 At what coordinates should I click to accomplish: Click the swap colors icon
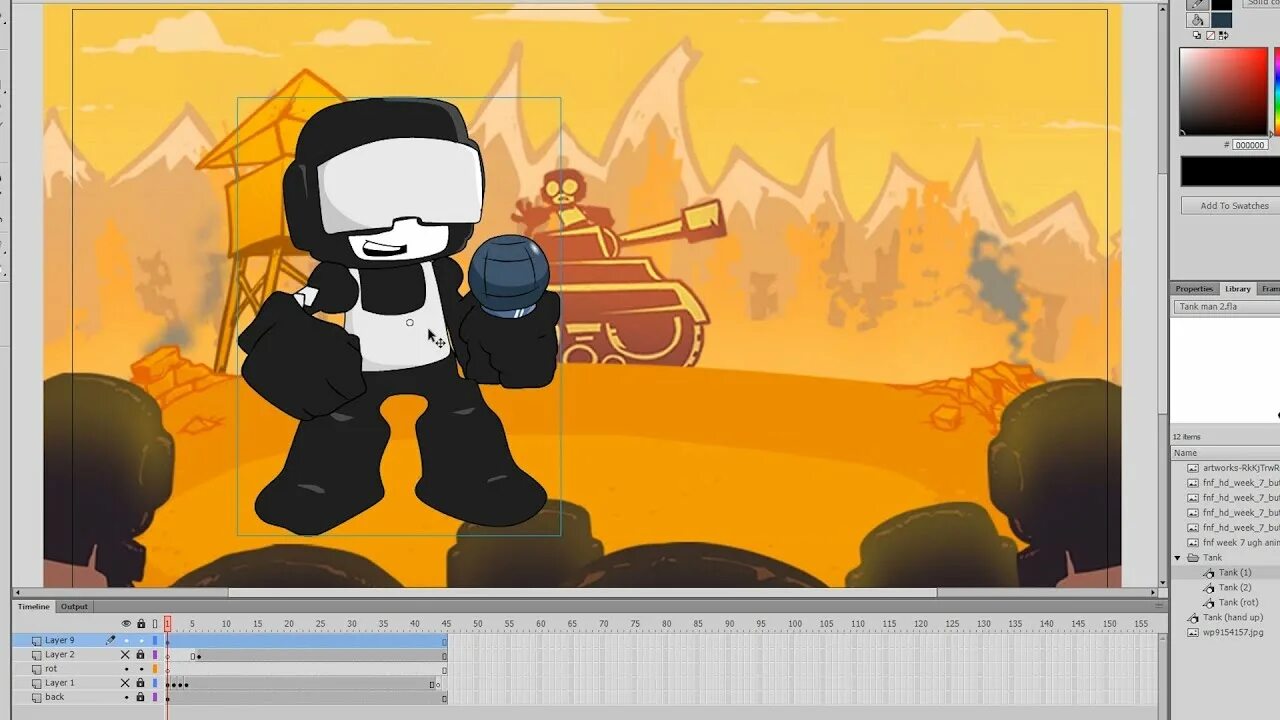pyautogui.click(x=1222, y=35)
